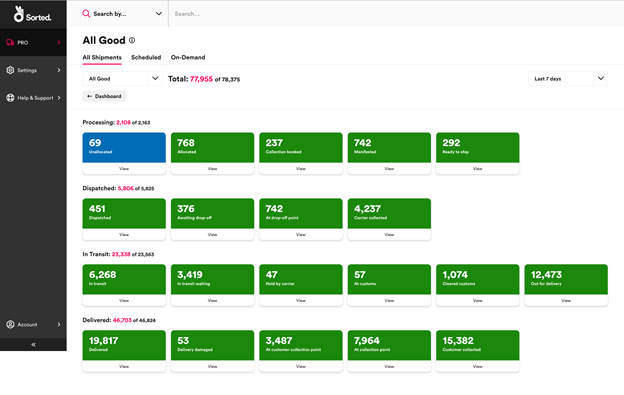
Task: View the 292 Ready to ship shipments
Action: coord(478,169)
